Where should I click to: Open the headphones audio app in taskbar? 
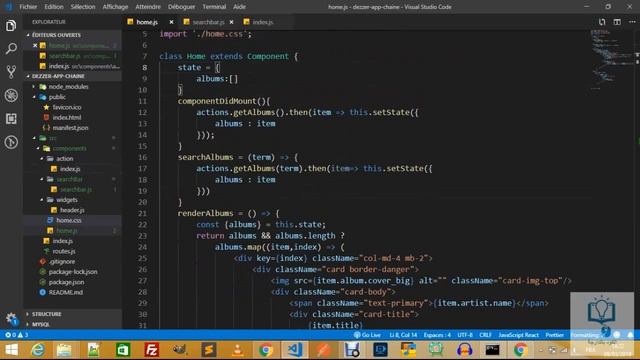[464, 350]
